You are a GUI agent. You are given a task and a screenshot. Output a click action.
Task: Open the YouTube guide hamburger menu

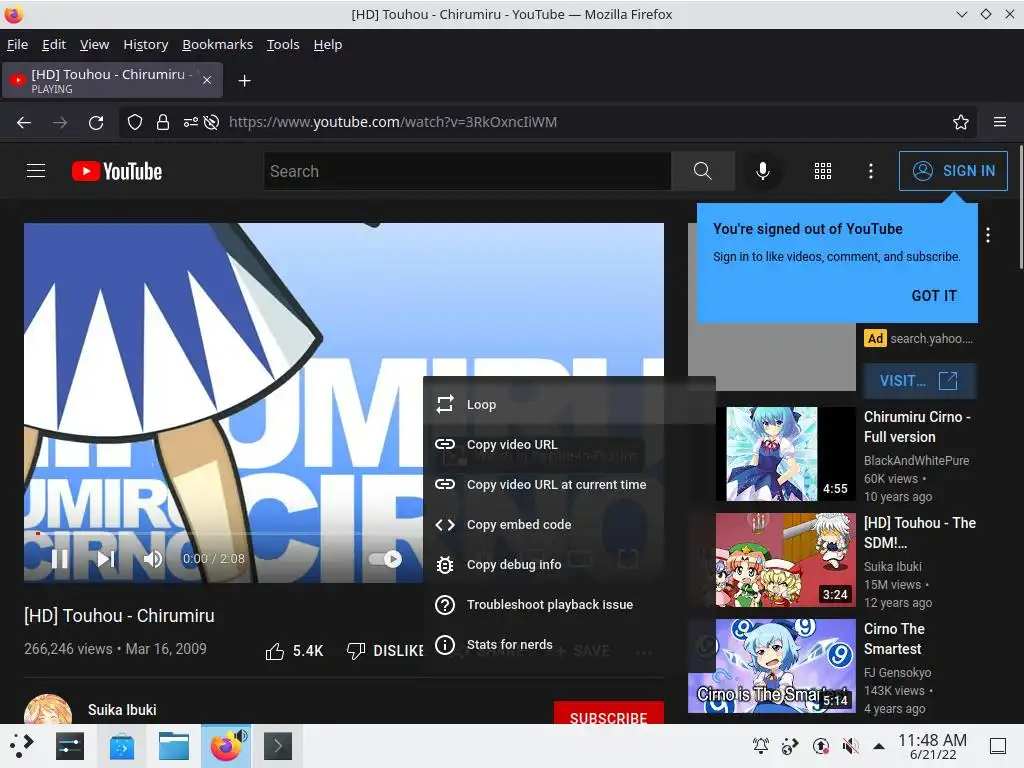tap(36, 171)
